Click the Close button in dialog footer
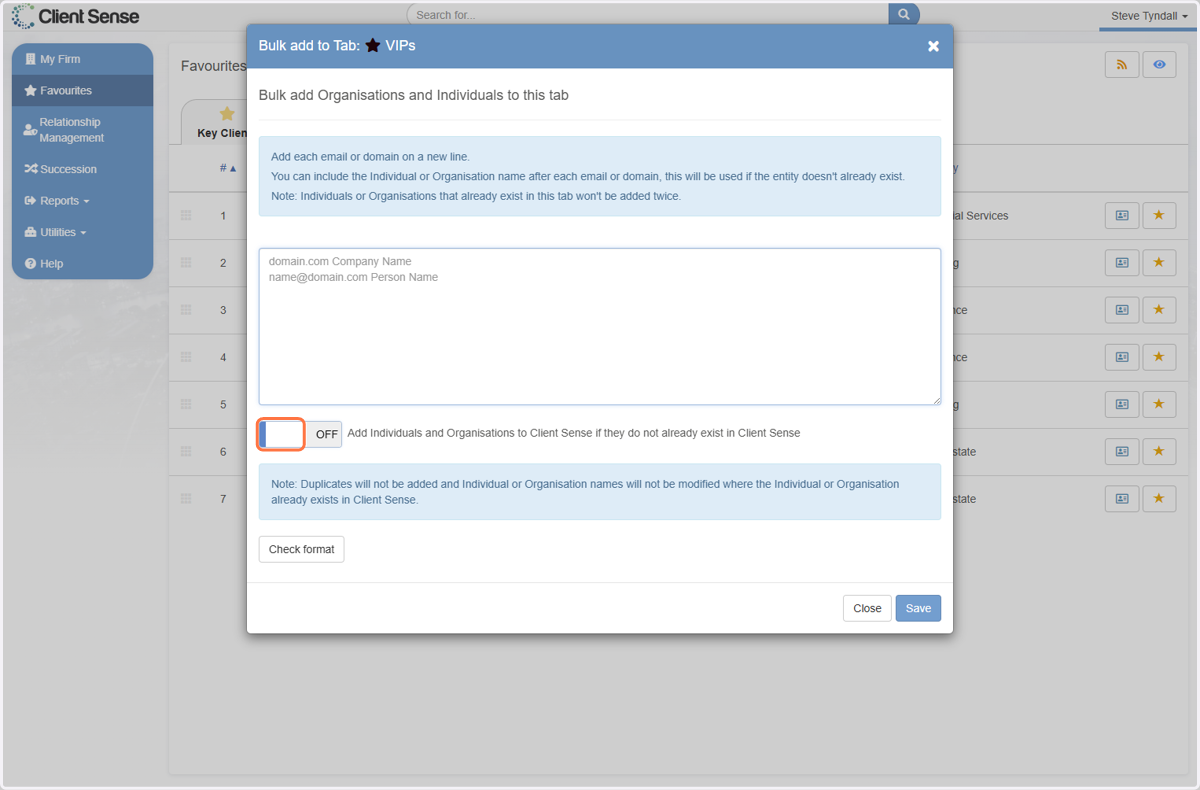Screen dimensions: 1200x790 (867, 608)
